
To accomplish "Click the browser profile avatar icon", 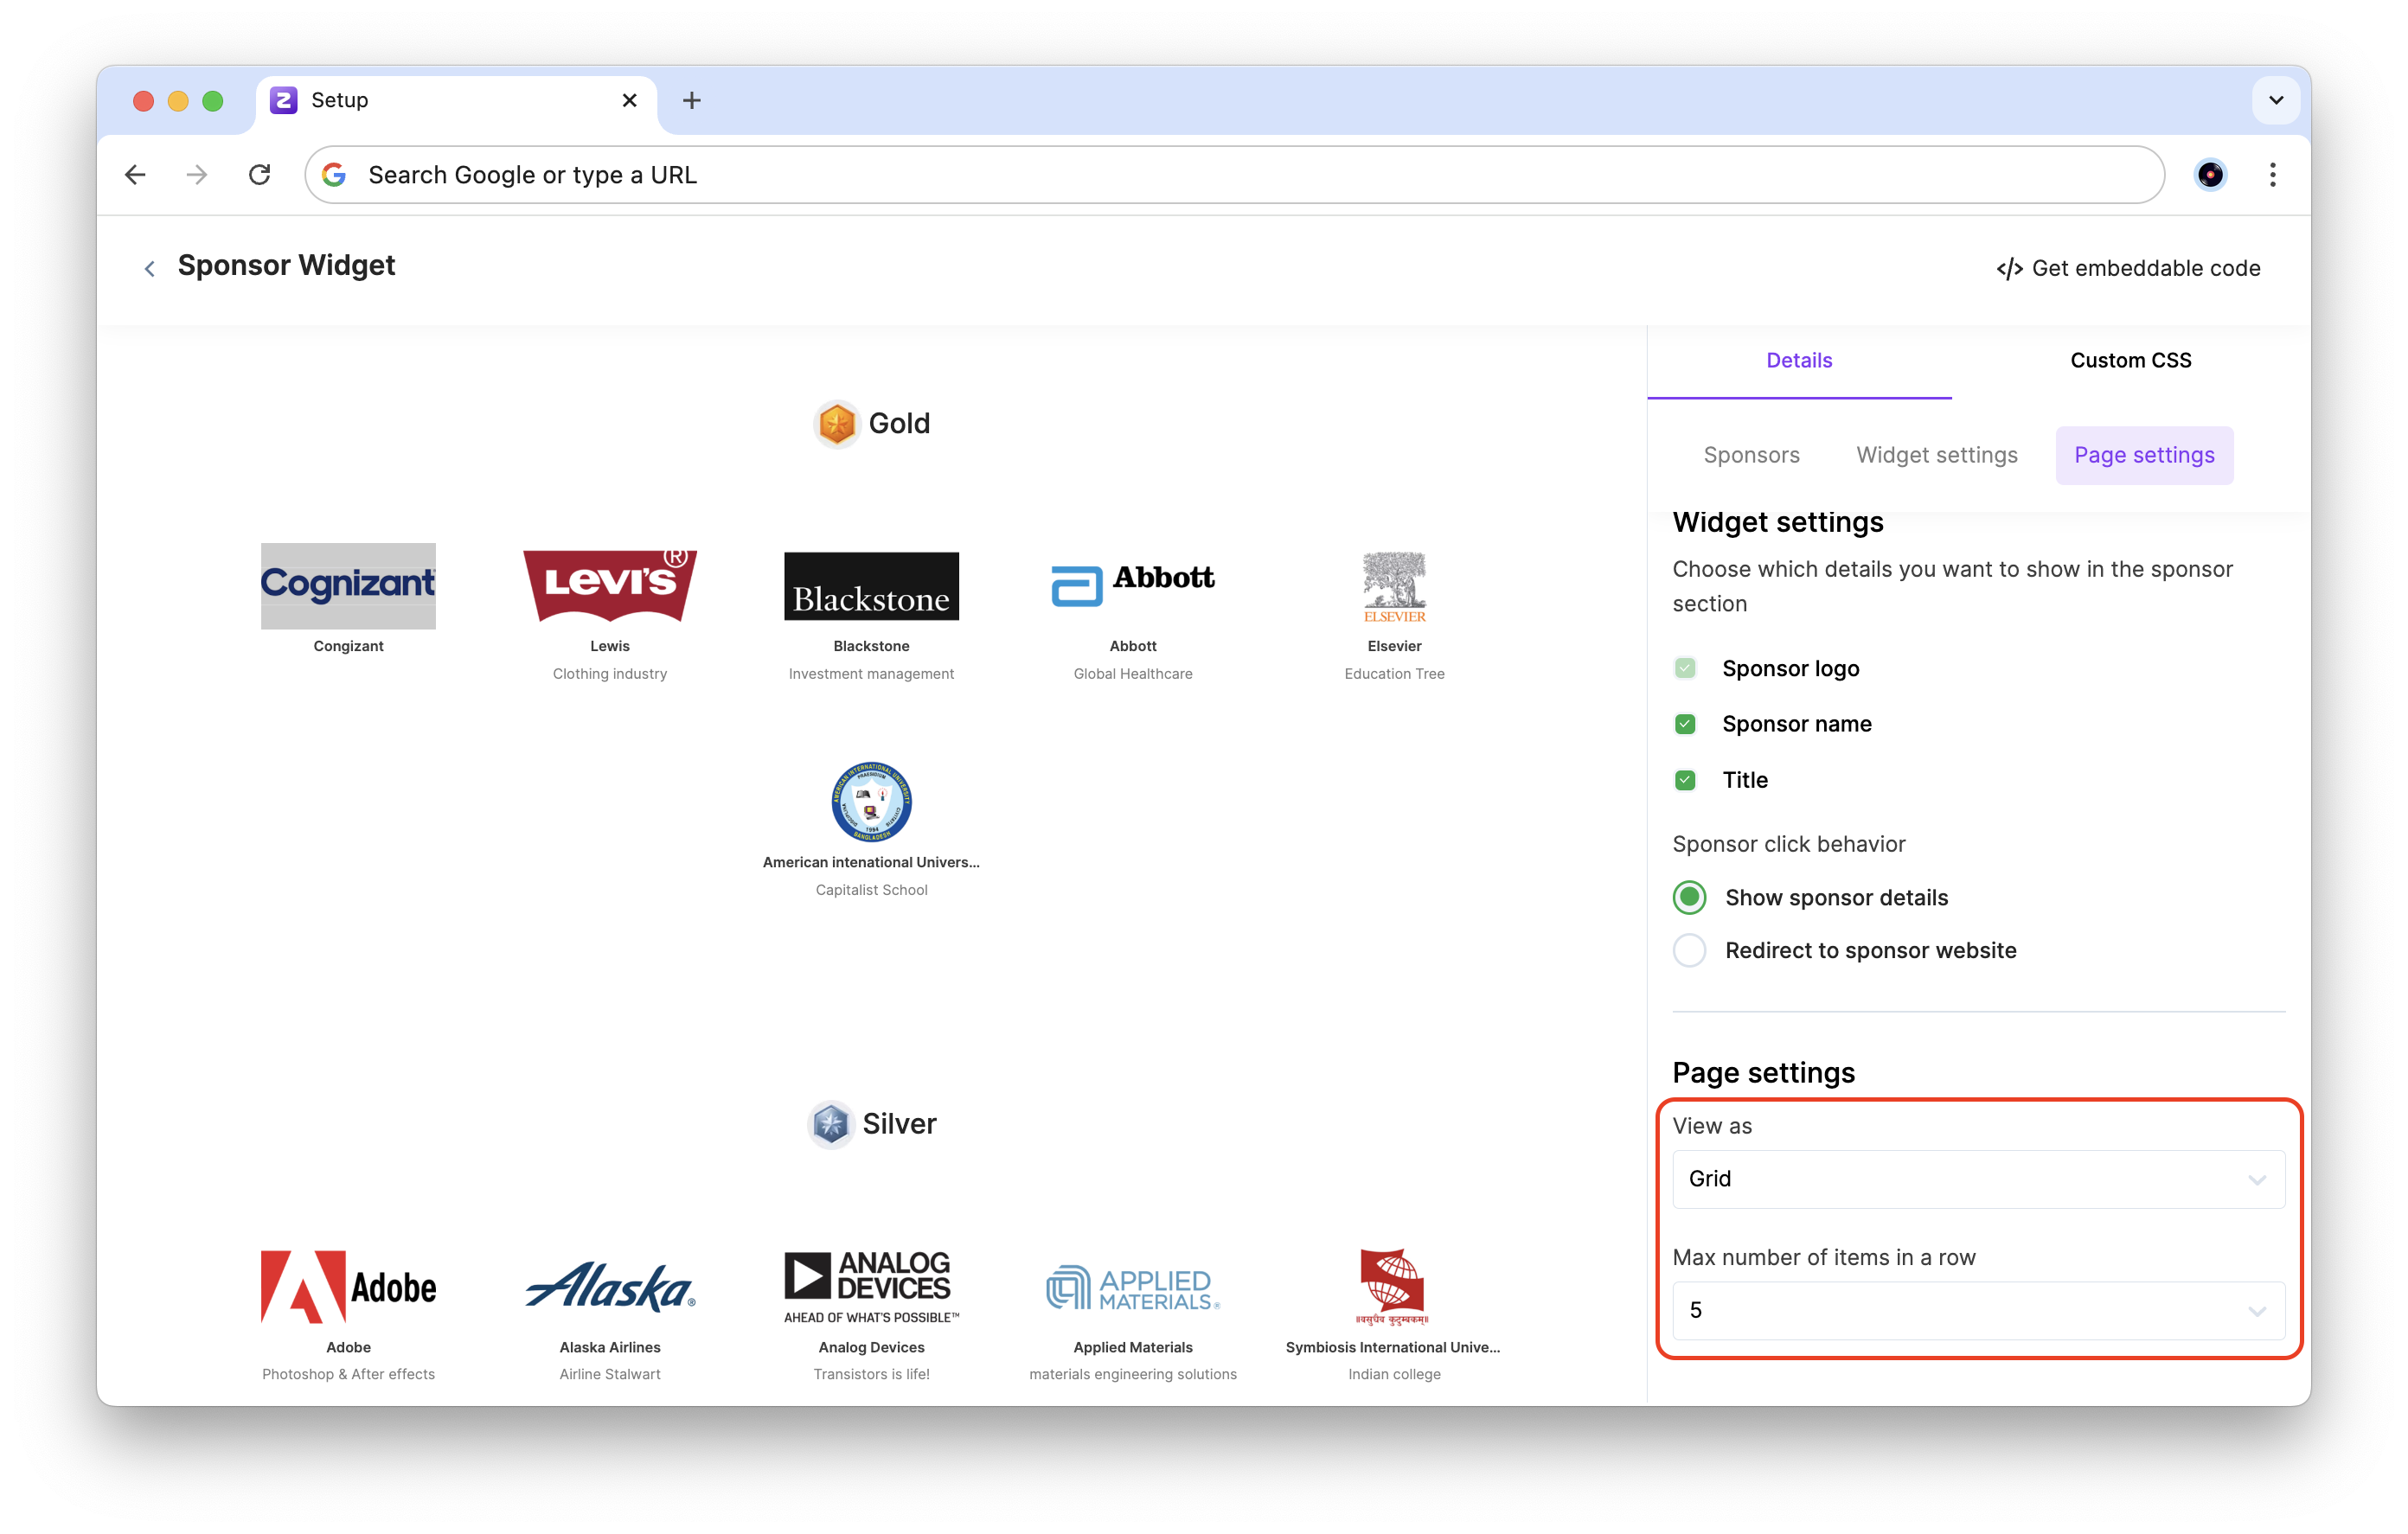I will point(2210,175).
